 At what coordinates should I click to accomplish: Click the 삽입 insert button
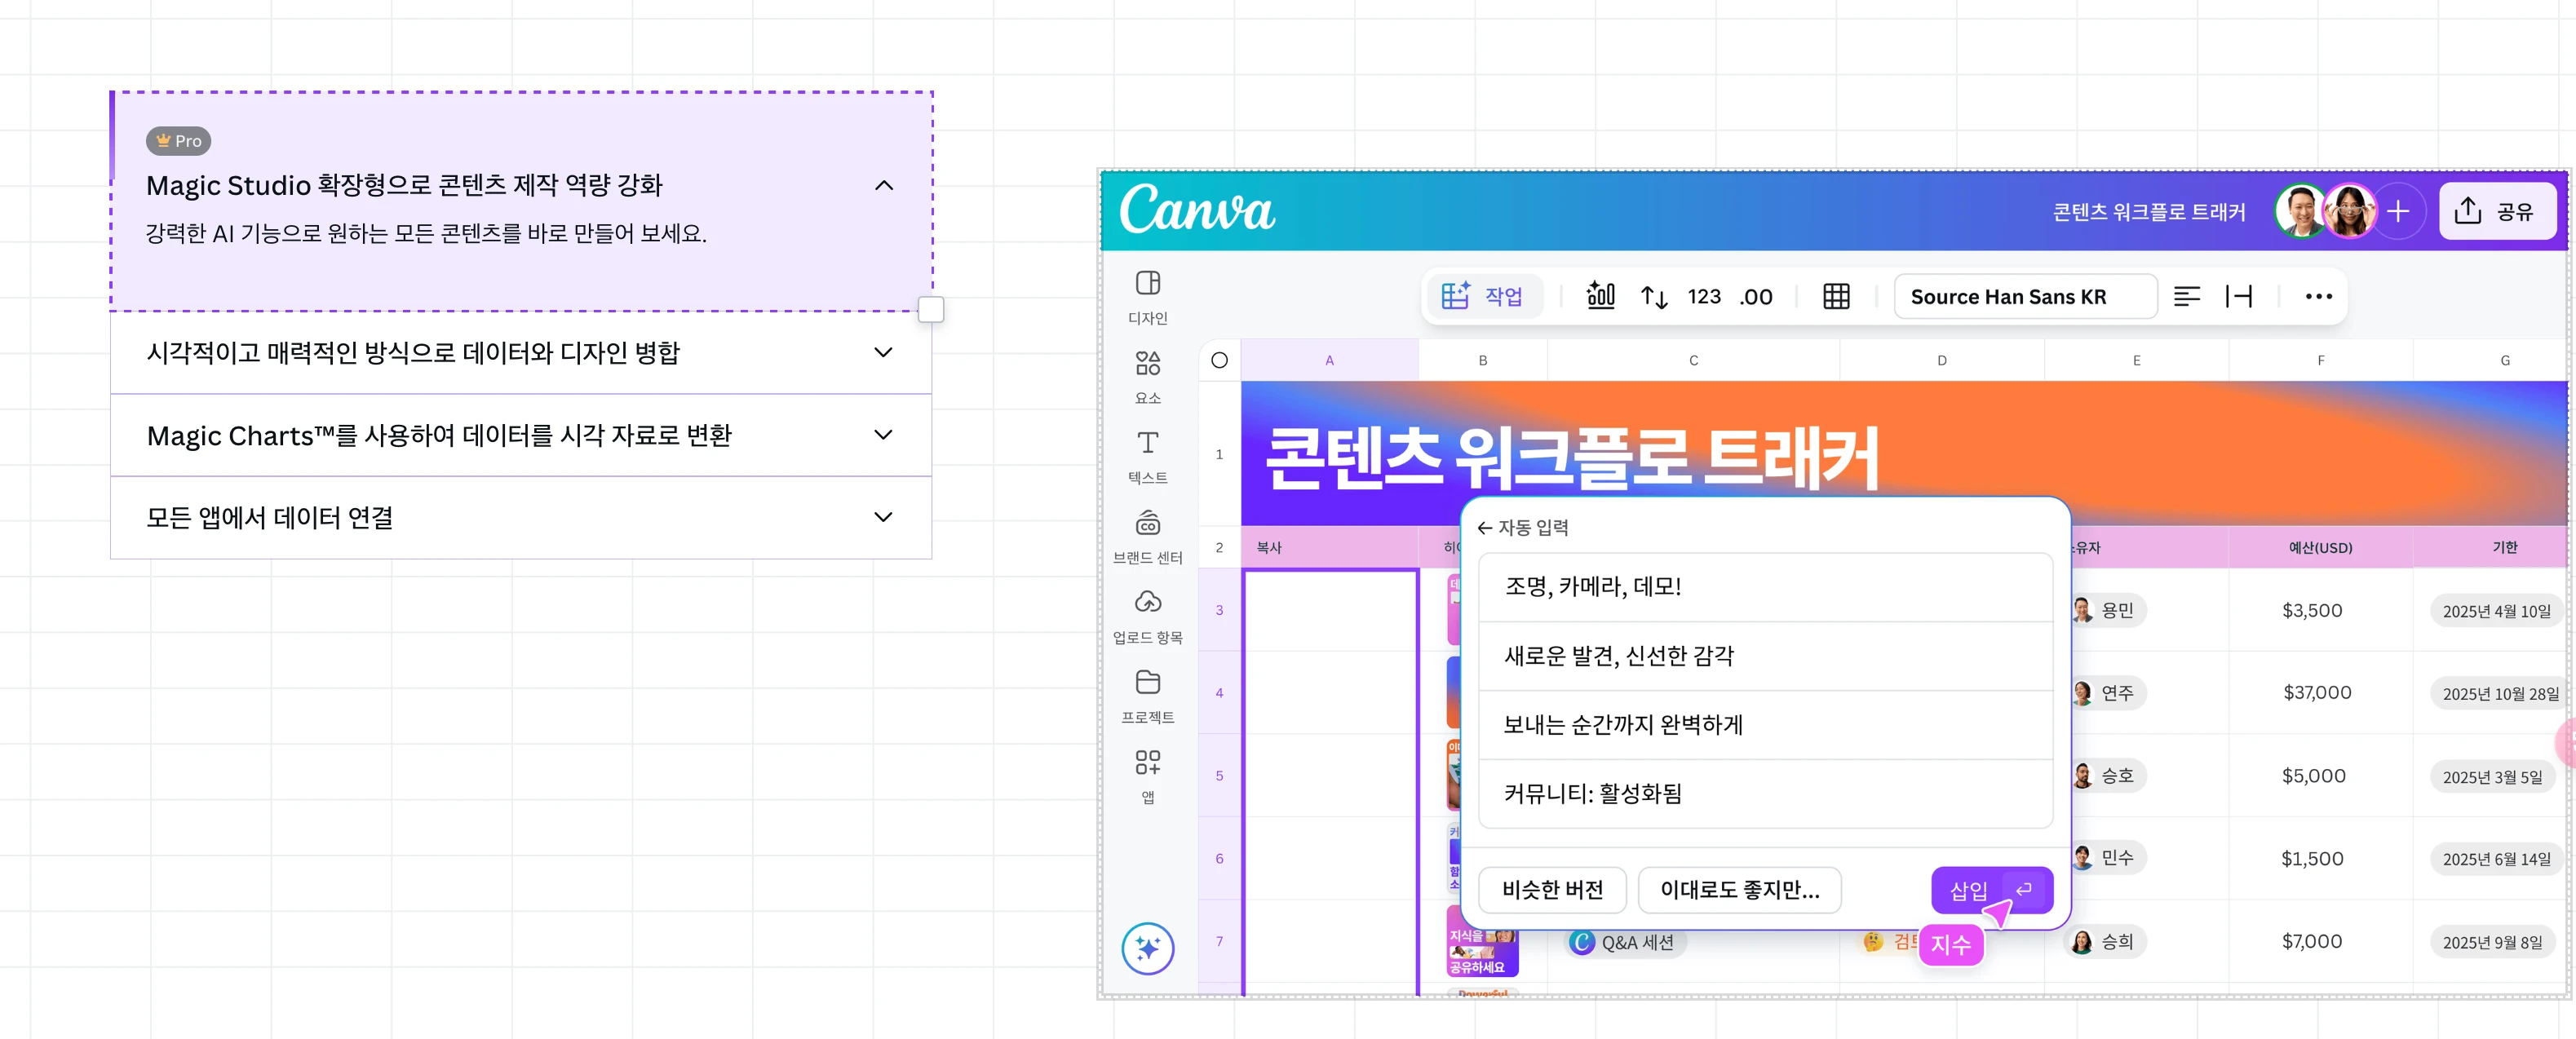1991,890
